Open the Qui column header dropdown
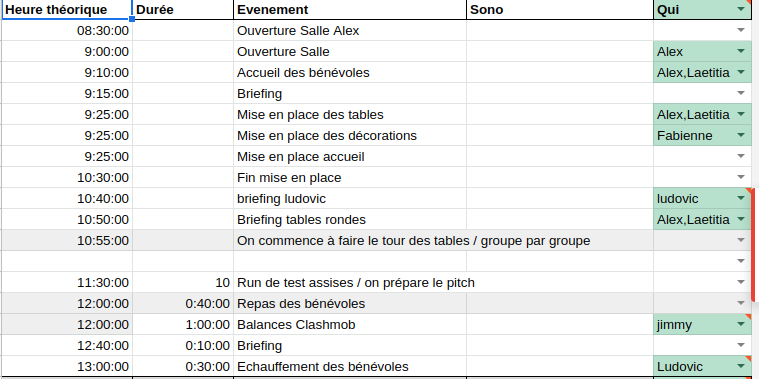The width and height of the screenshot is (759, 379). pyautogui.click(x=741, y=9)
